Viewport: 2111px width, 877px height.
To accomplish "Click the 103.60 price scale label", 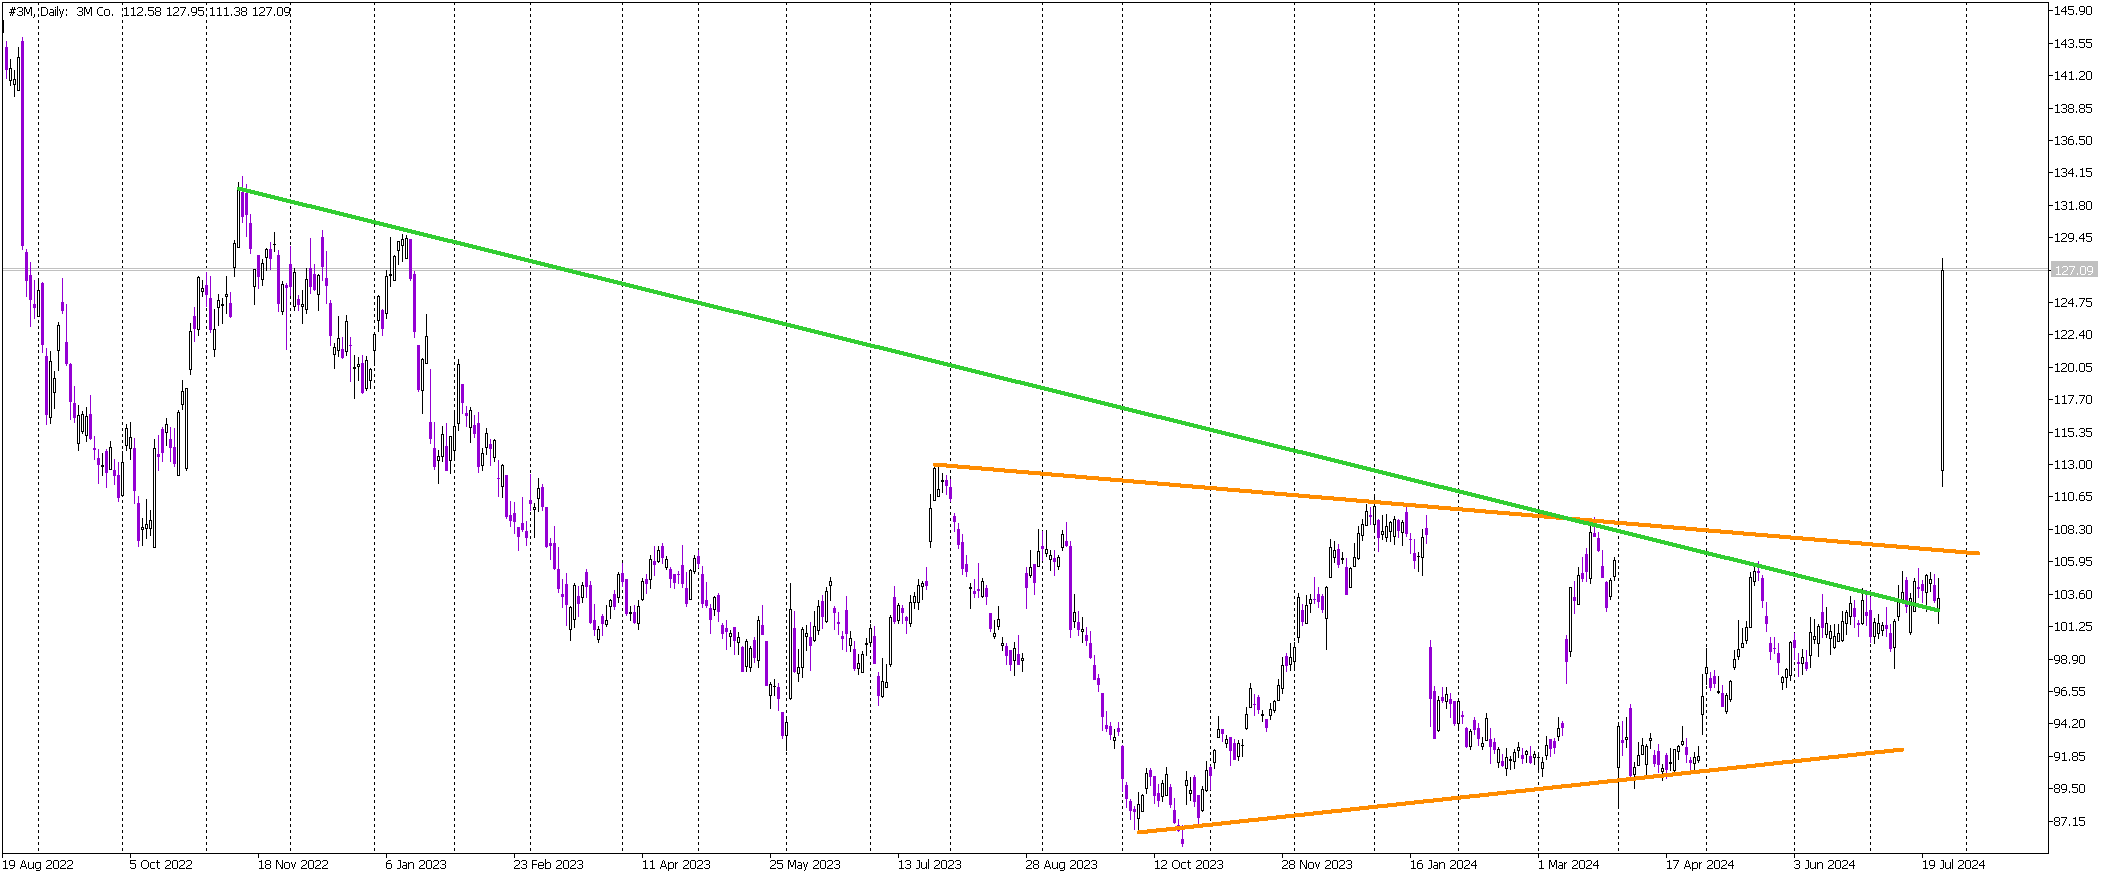I will (x=2072, y=594).
